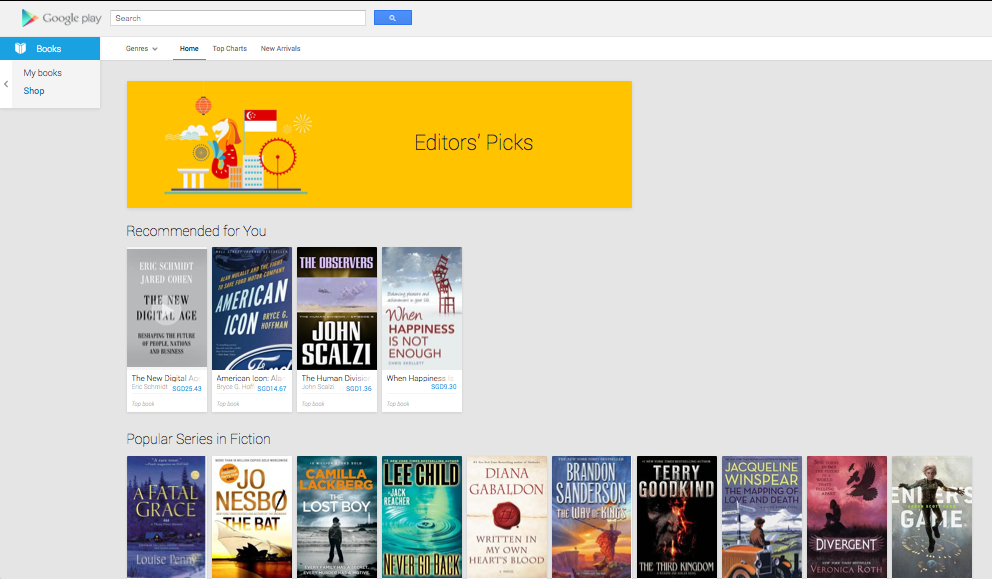The image size is (992, 579).
Task: Open When Happiness Is Not Enough cover
Action: pos(422,308)
